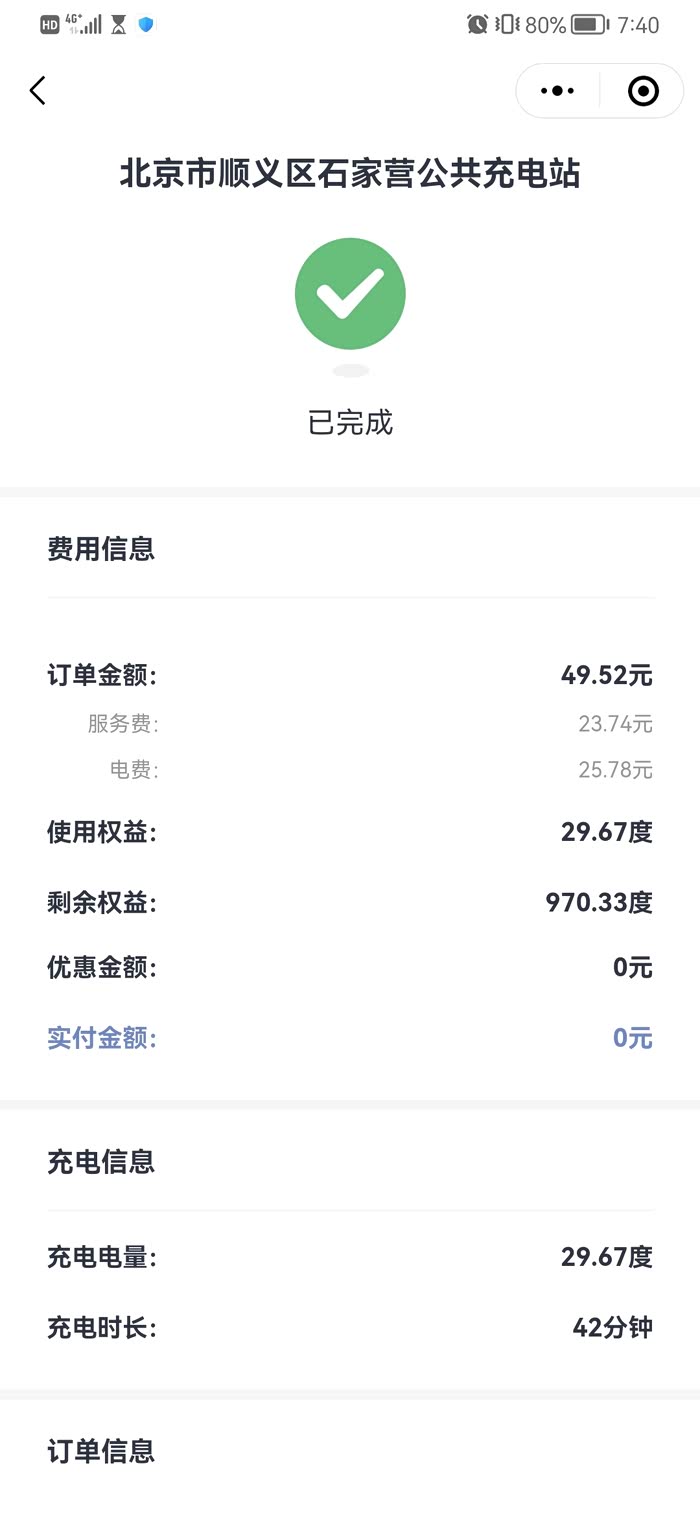Tap the charging station name title
700x1516 pixels.
(350, 174)
